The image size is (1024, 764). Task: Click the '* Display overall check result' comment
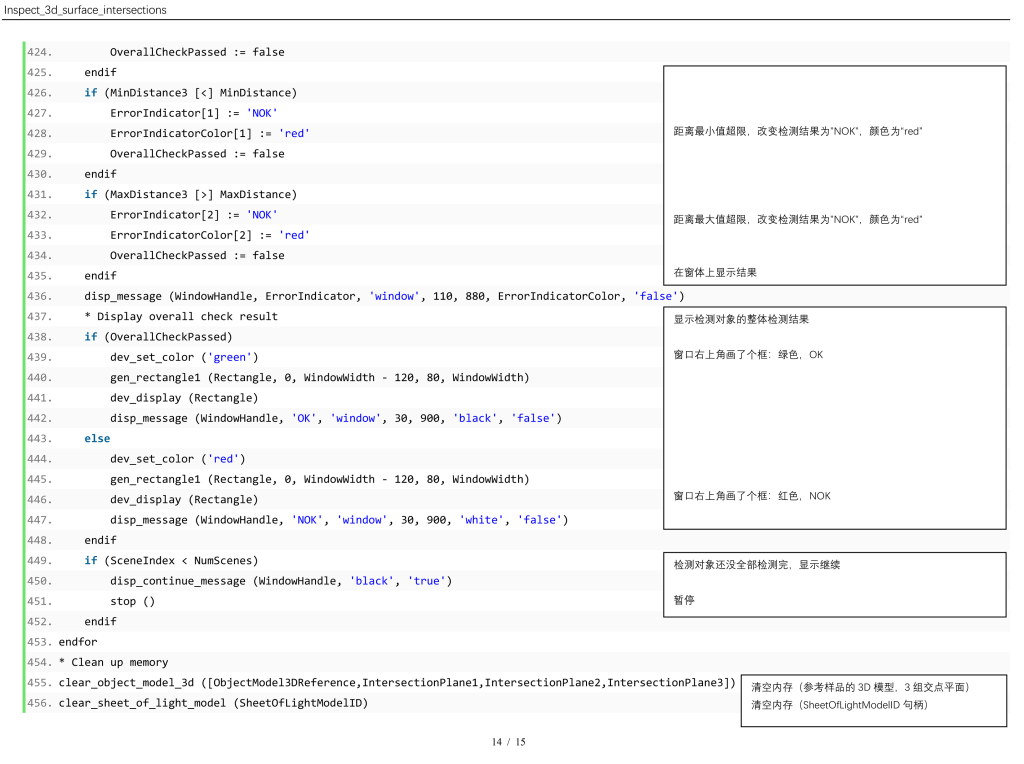point(181,316)
